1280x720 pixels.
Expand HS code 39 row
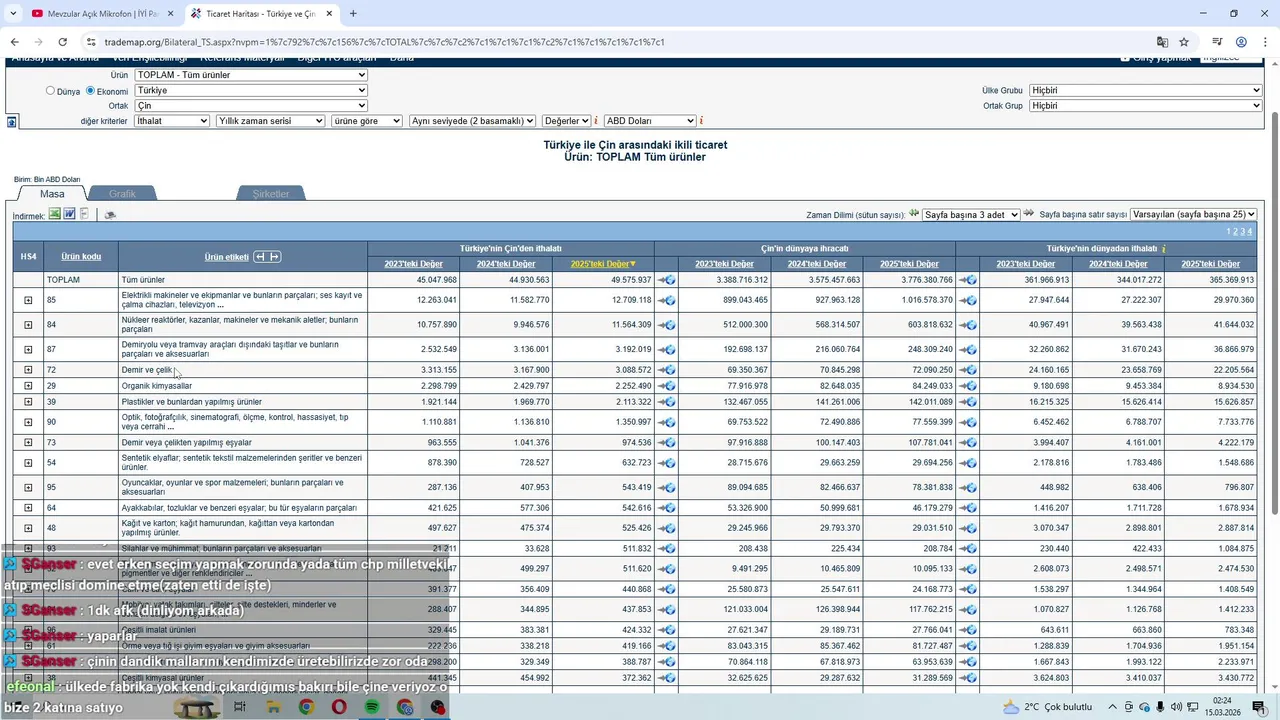[28, 402]
